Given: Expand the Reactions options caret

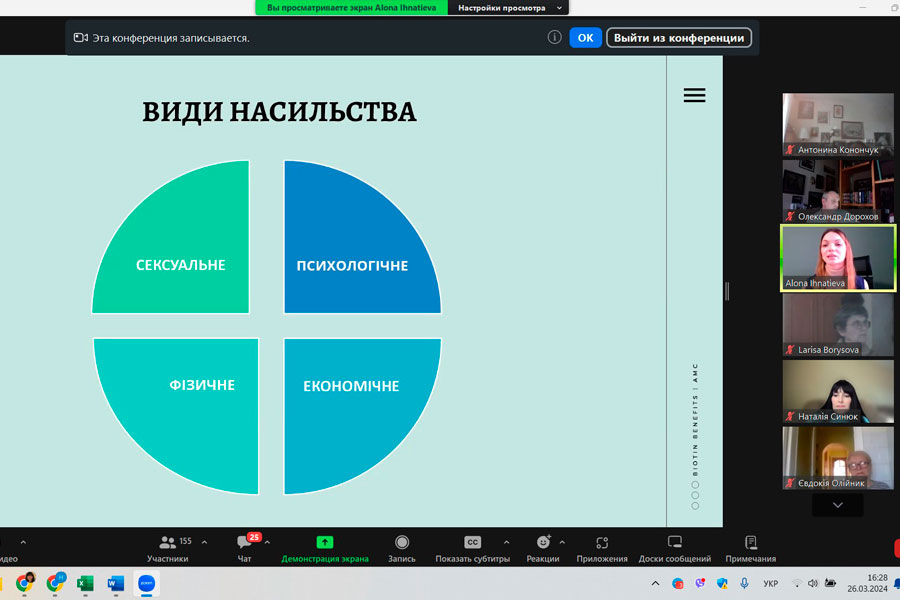Looking at the screenshot, I should point(562,542).
